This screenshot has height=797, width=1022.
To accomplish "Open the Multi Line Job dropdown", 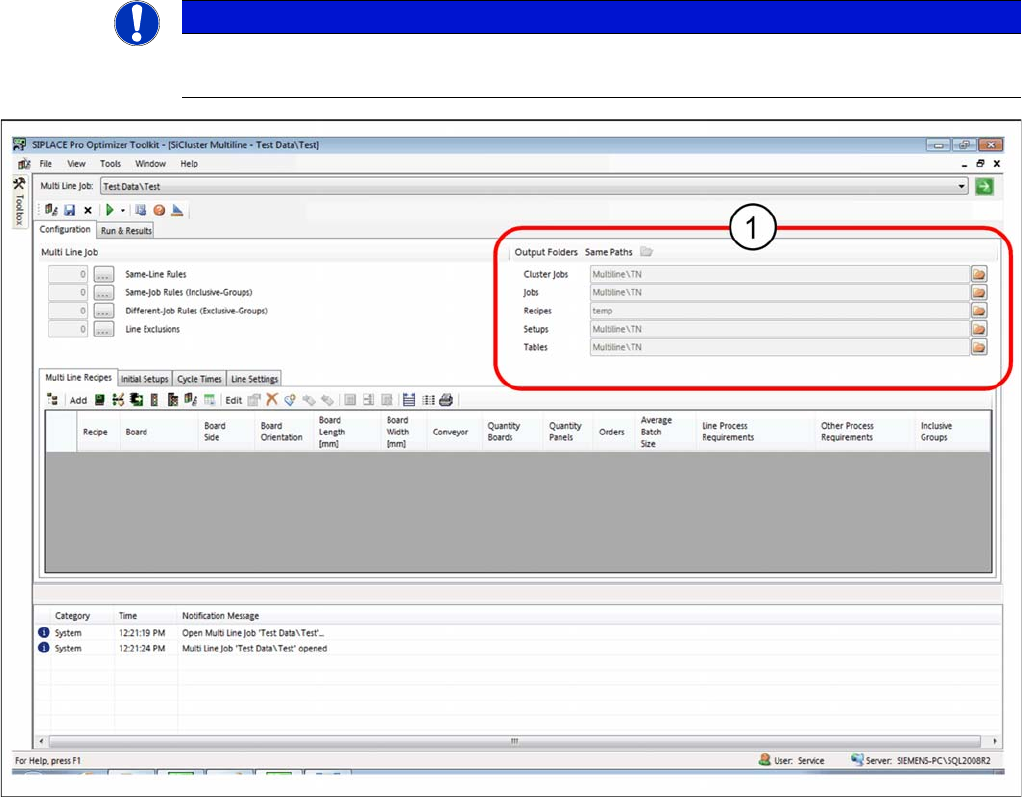I will click(x=962, y=187).
